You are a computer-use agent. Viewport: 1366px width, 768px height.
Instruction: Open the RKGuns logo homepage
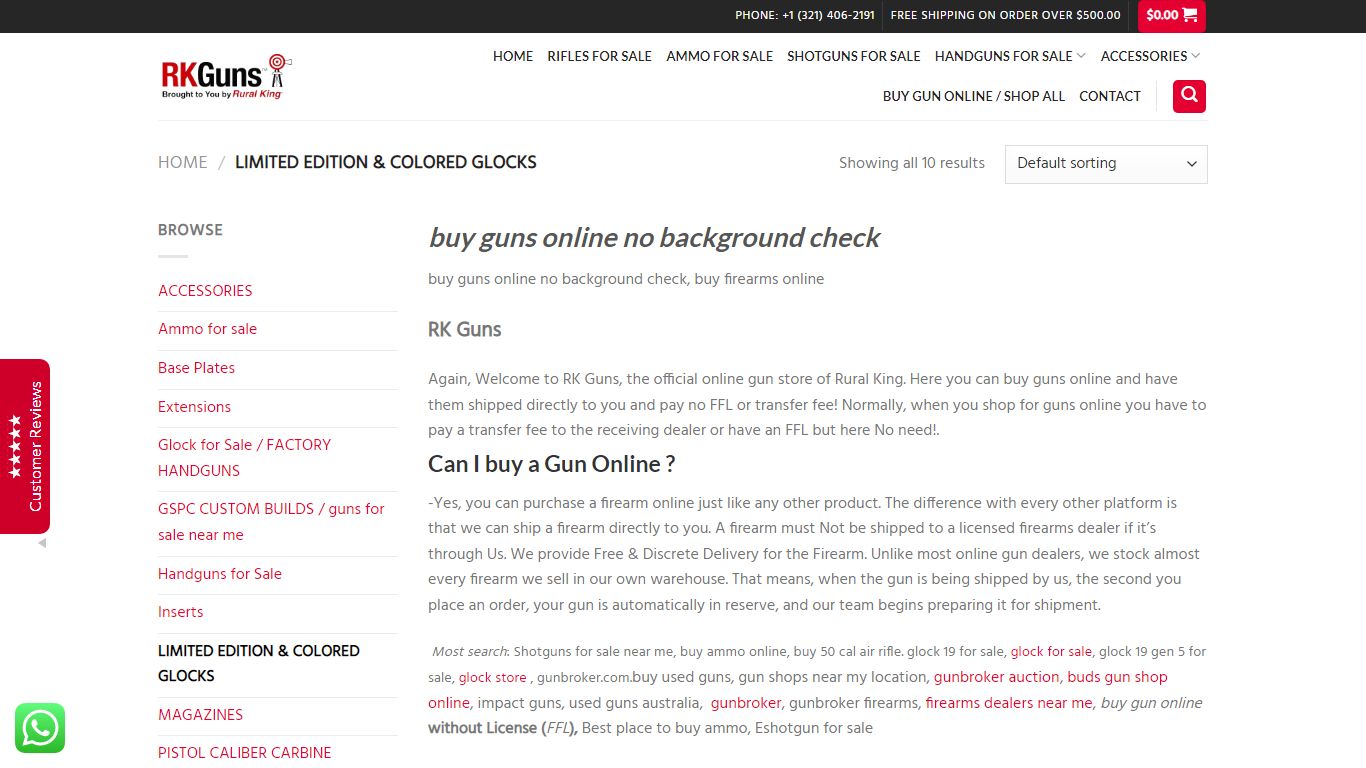(x=226, y=77)
